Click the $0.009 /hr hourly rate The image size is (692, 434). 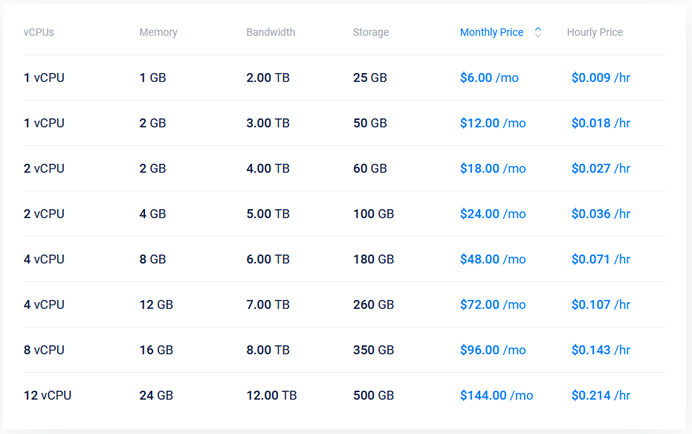(601, 78)
